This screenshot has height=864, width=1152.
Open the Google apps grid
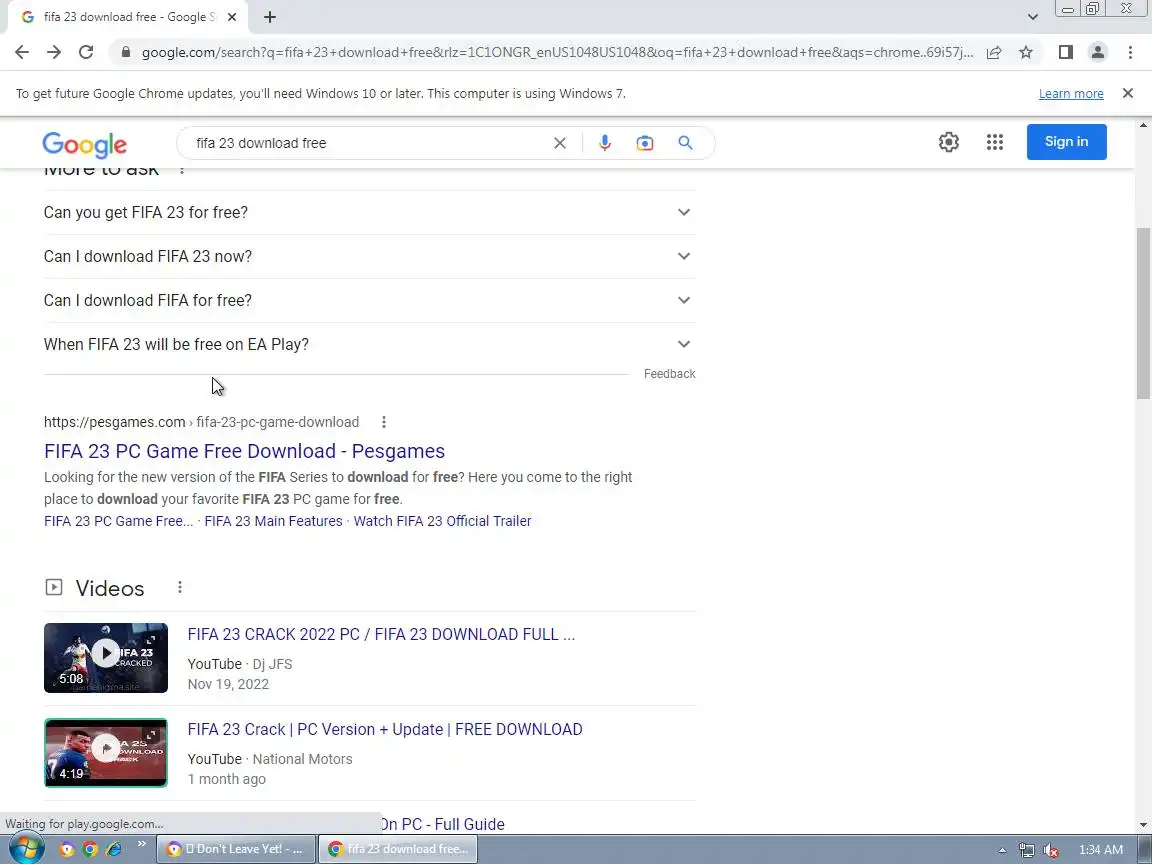click(995, 142)
